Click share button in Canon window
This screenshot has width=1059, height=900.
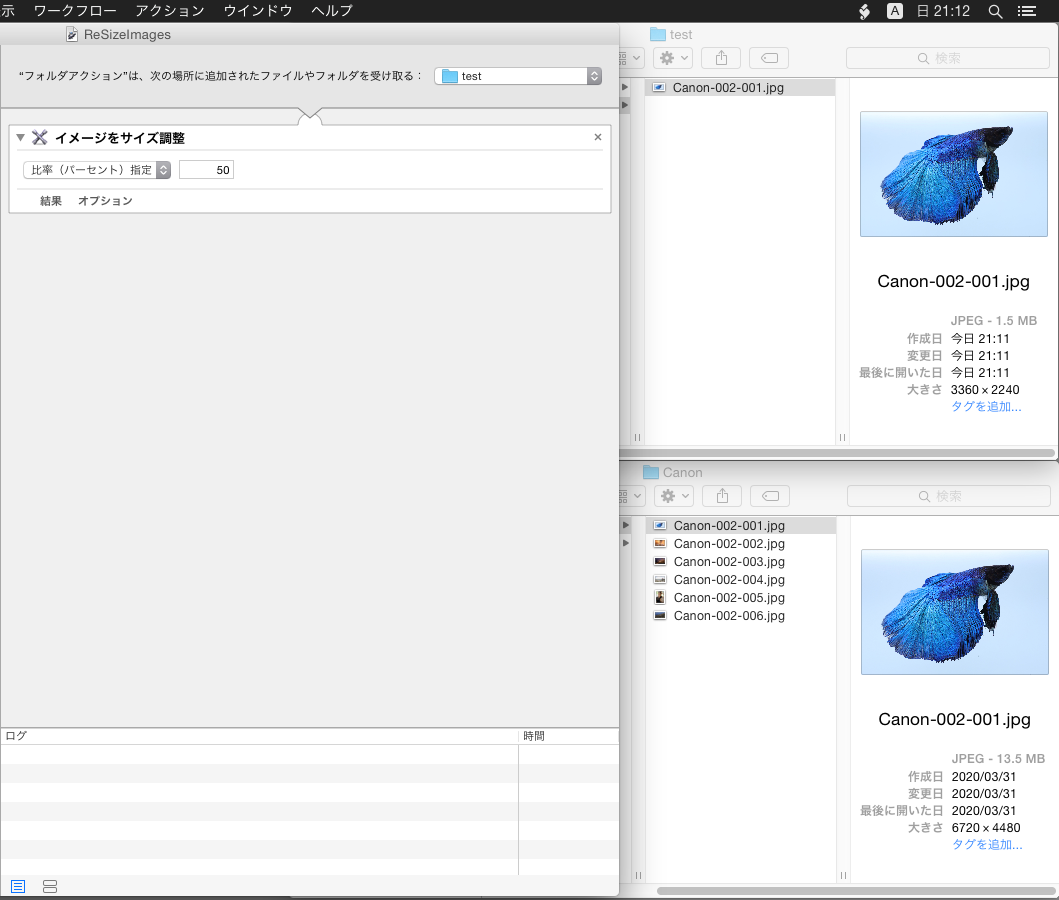722,496
